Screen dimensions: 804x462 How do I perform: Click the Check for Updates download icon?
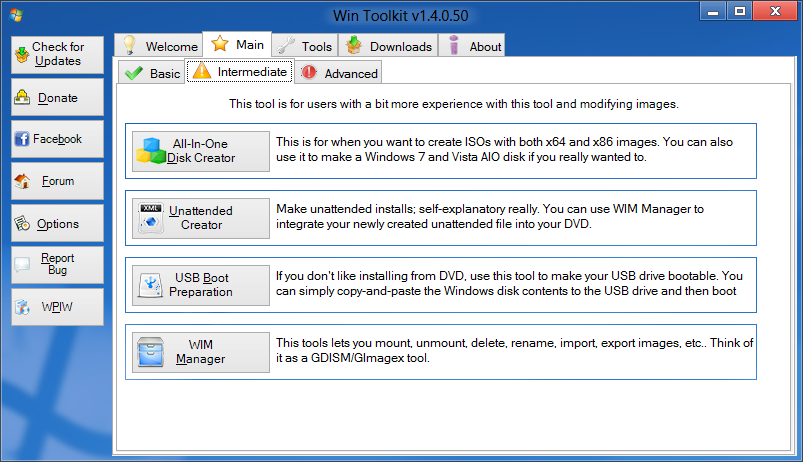pyautogui.click(x=22, y=54)
